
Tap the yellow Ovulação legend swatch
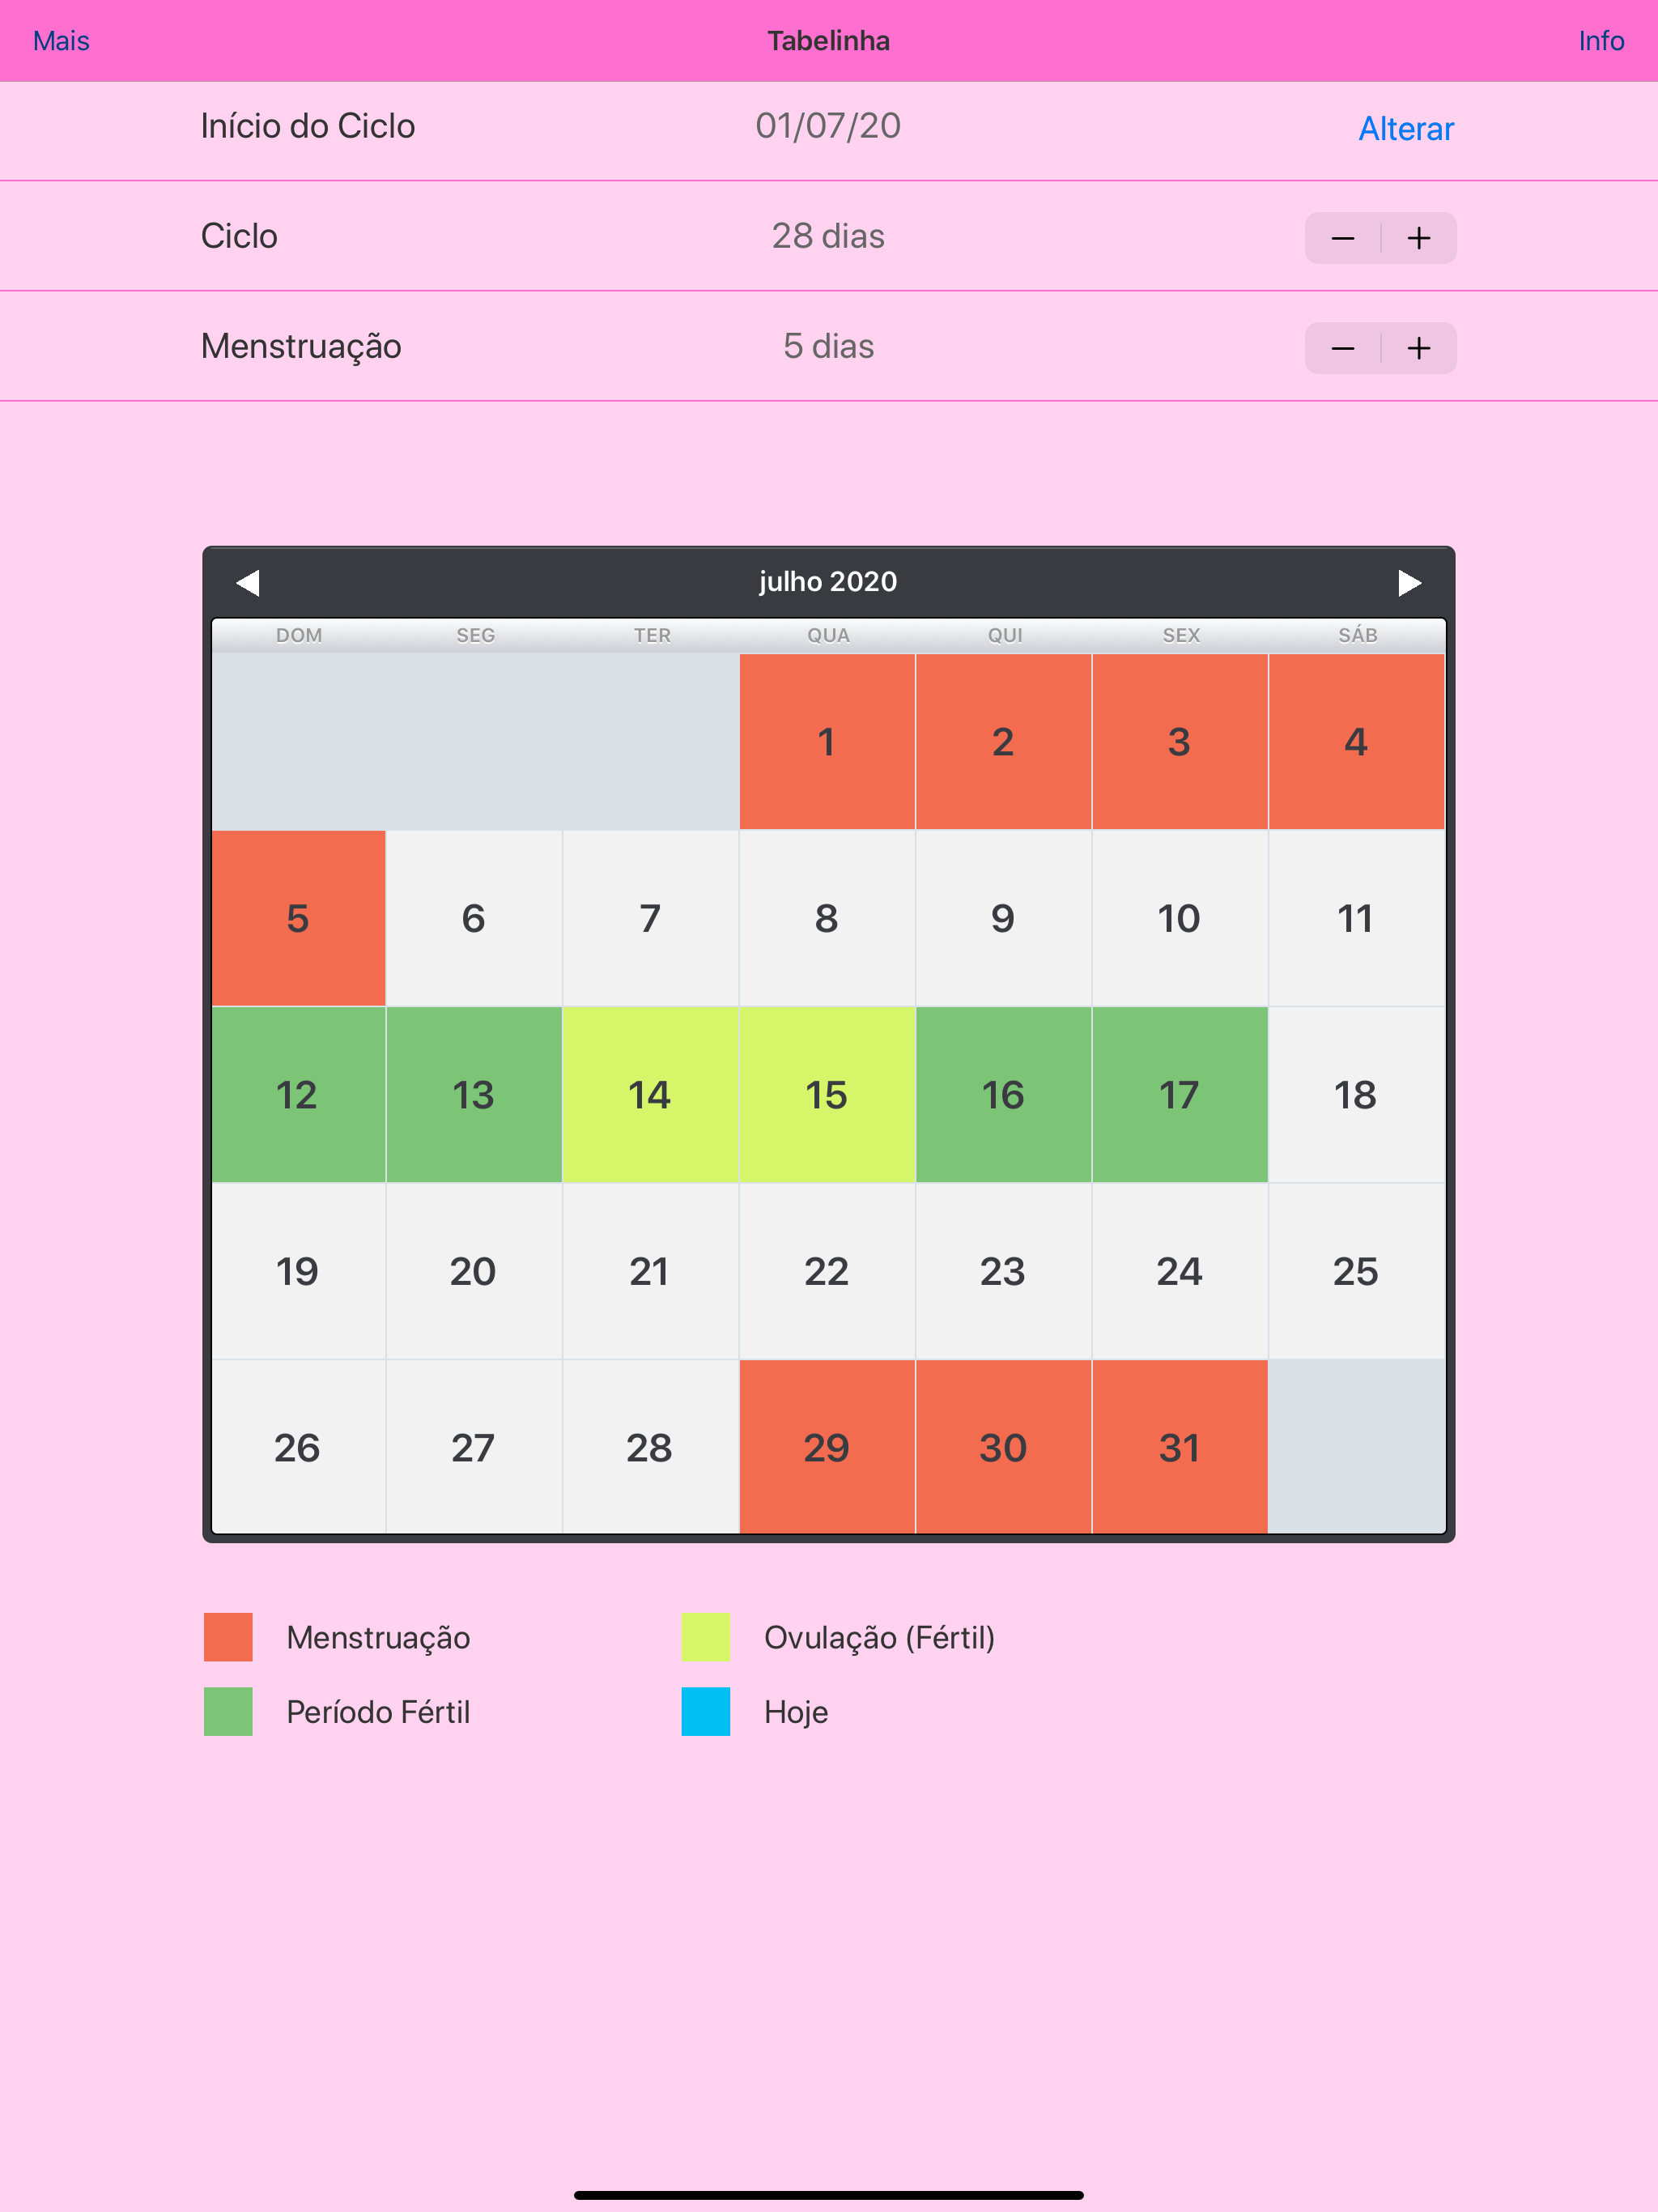click(705, 1637)
